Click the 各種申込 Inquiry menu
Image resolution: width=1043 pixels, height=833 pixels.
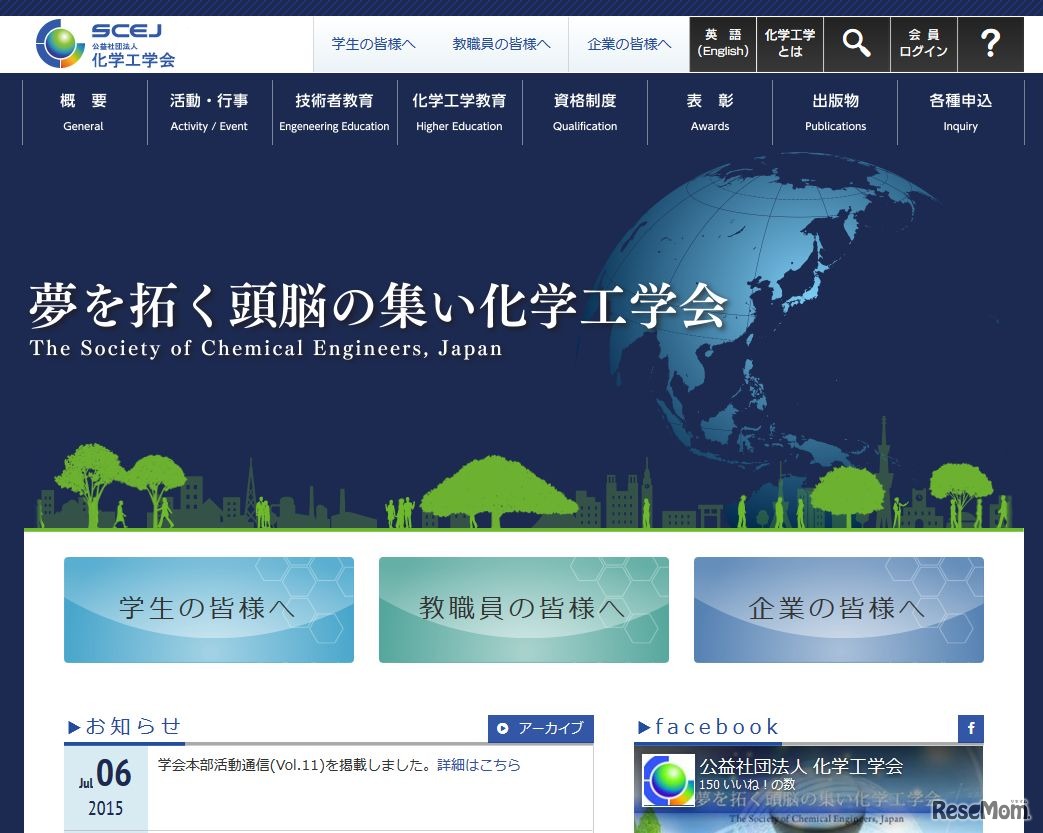960,110
